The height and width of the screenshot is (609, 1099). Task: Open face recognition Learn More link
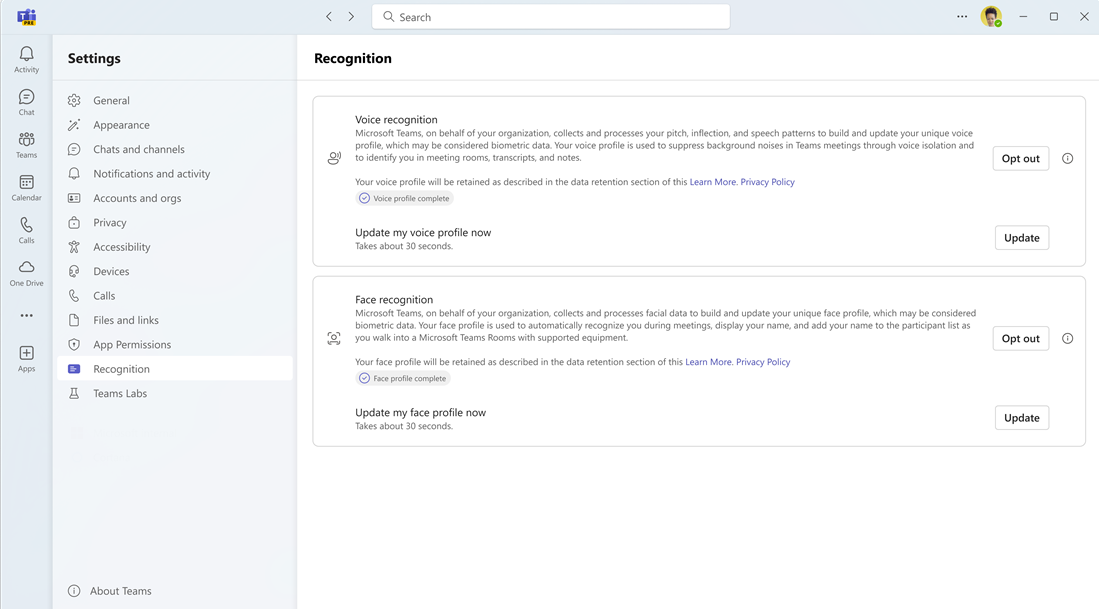[x=709, y=362]
